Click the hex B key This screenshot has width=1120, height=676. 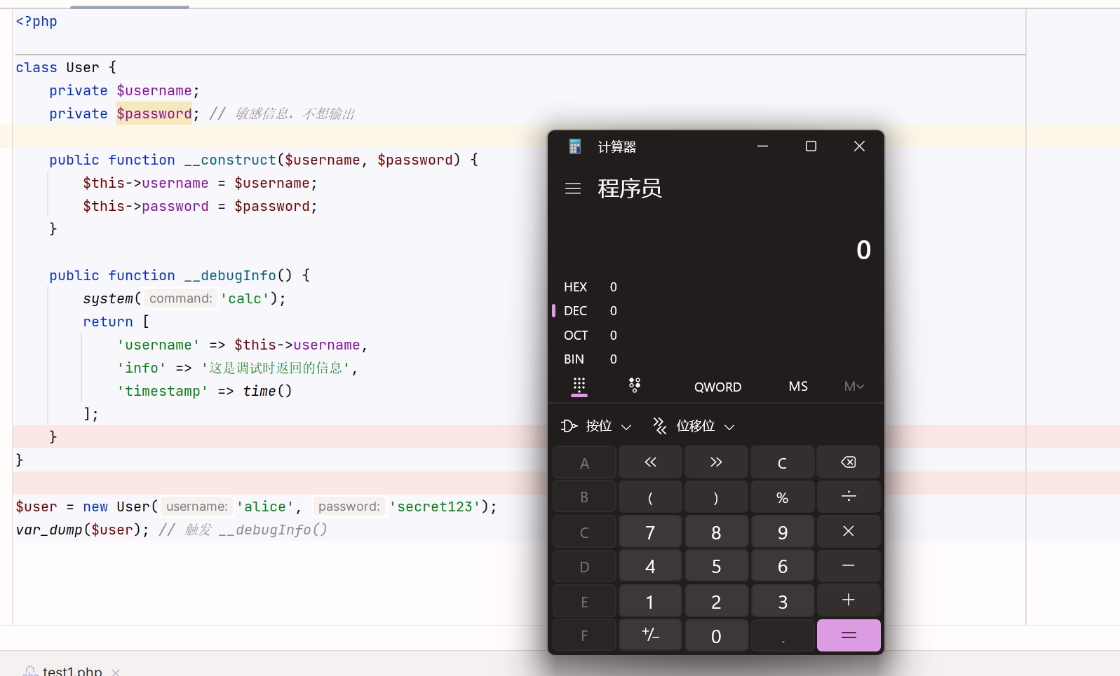pyautogui.click(x=584, y=497)
